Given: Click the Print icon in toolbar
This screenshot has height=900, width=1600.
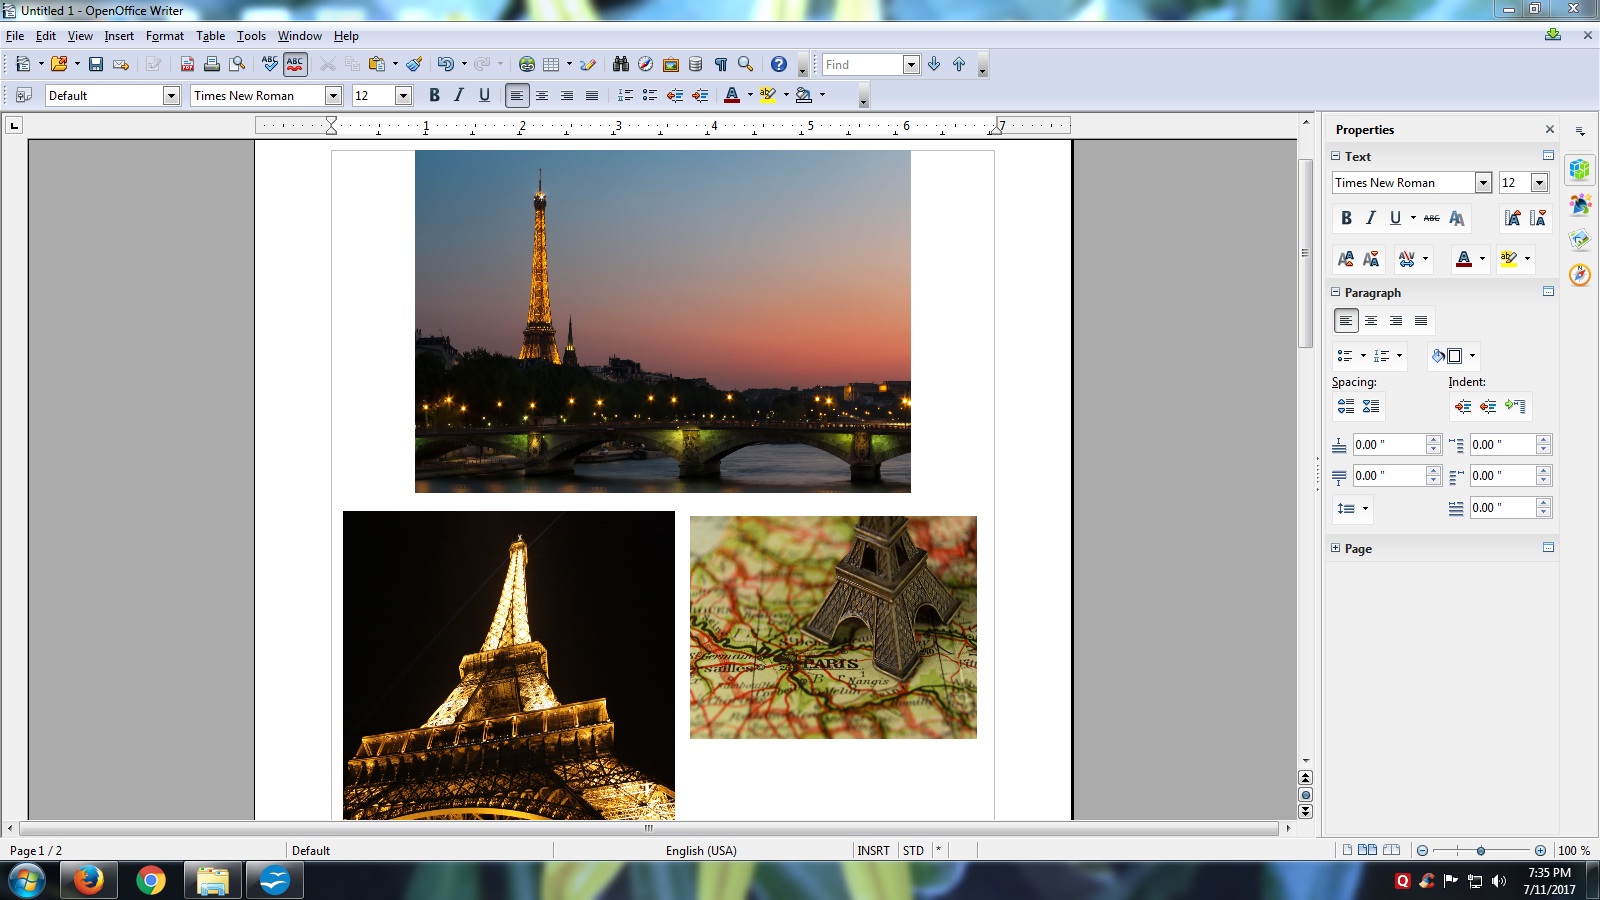Looking at the screenshot, I should point(212,64).
